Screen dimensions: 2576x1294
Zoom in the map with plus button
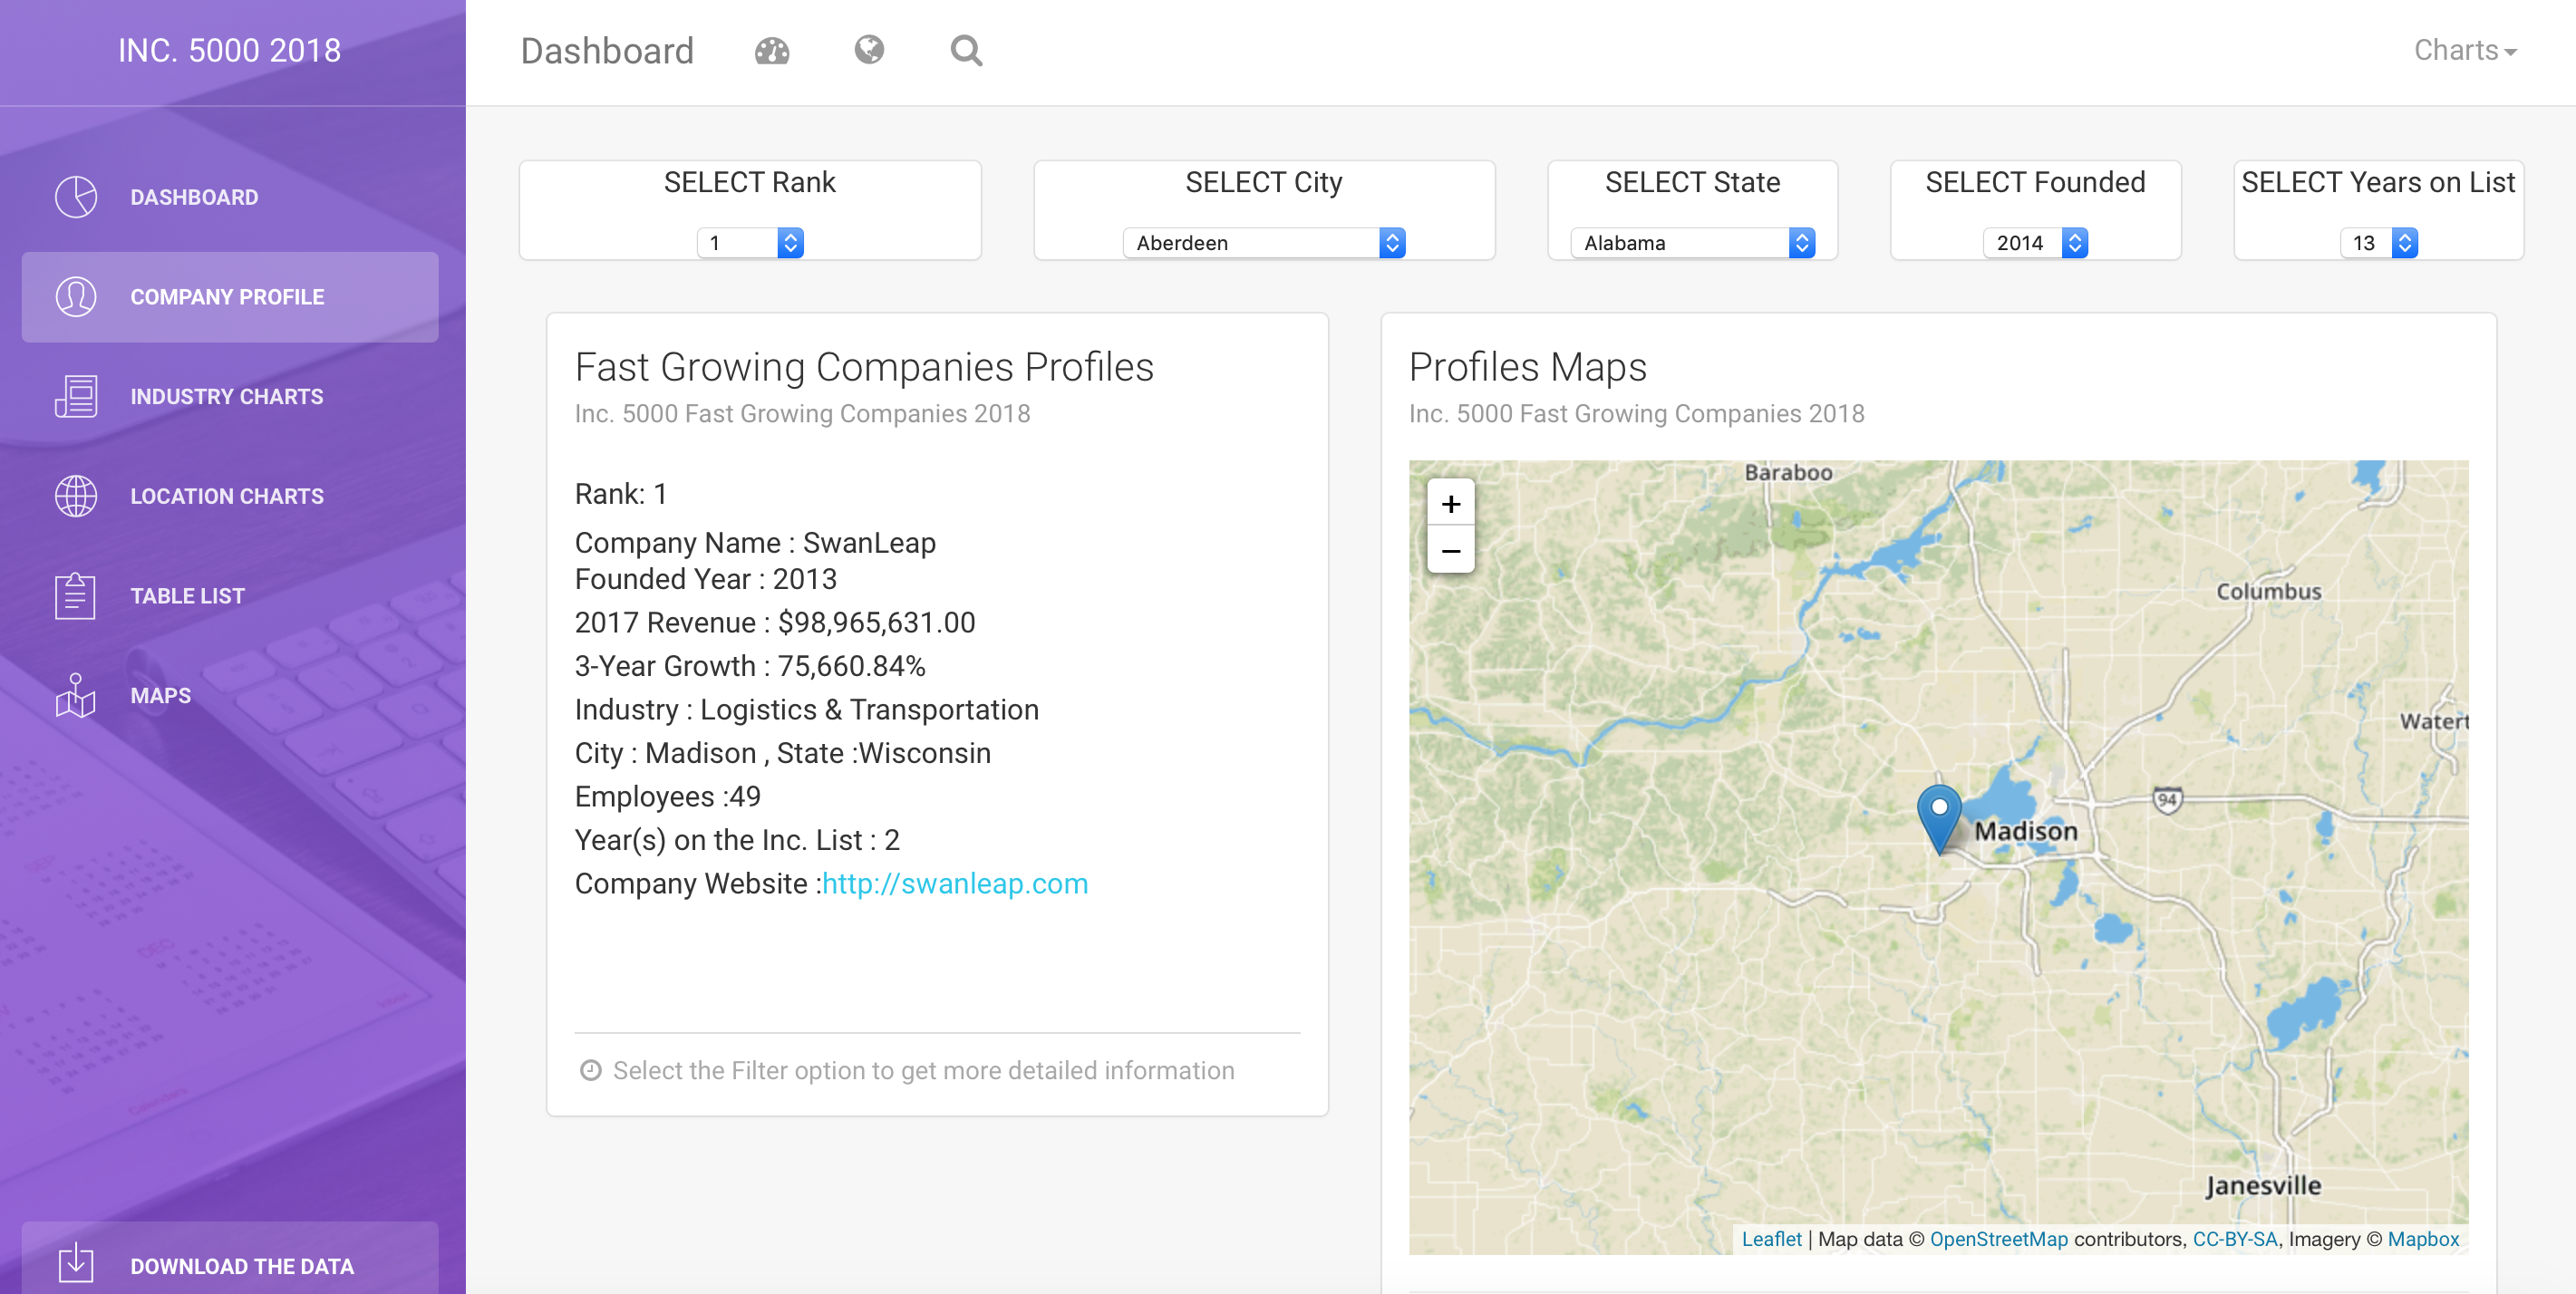[x=1451, y=503]
